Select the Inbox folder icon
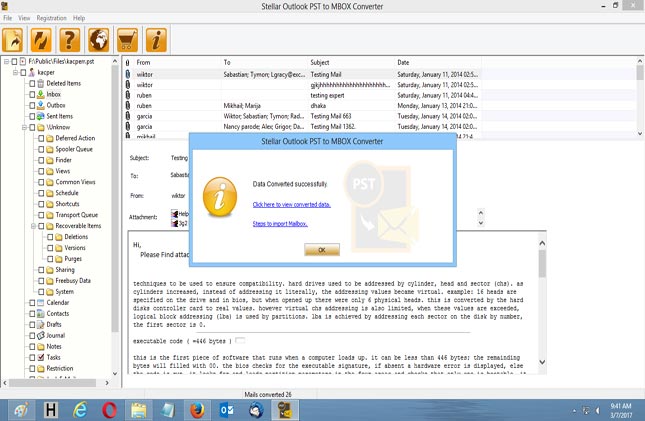 41,94
